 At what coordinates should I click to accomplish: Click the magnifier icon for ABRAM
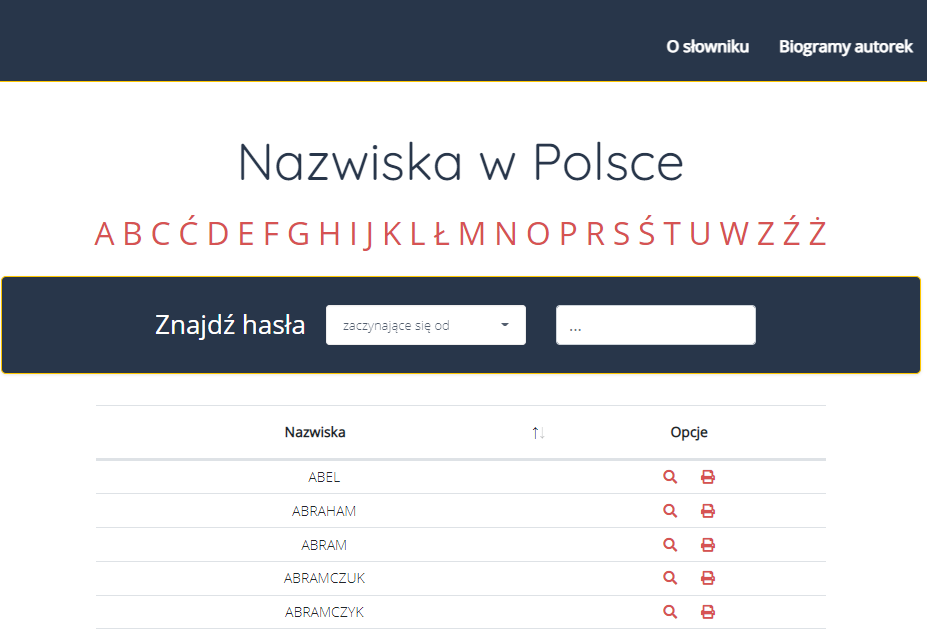click(x=670, y=545)
